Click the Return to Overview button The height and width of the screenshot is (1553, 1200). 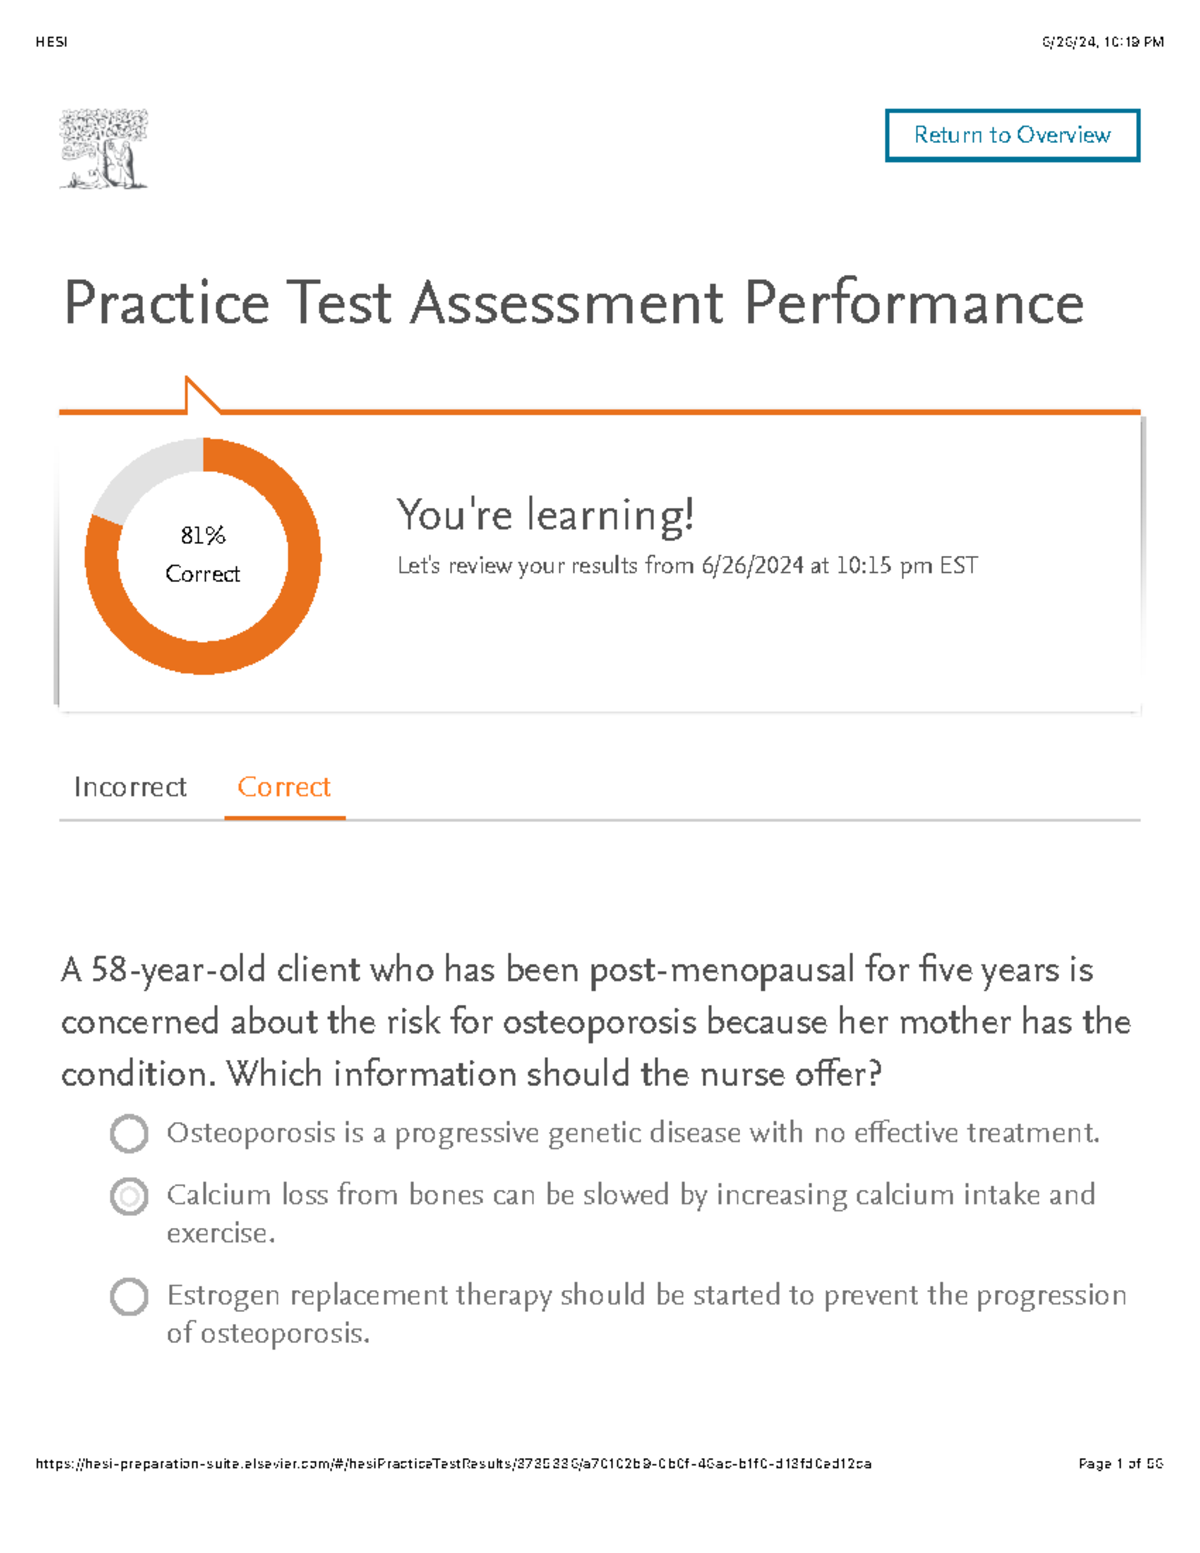(x=1012, y=135)
